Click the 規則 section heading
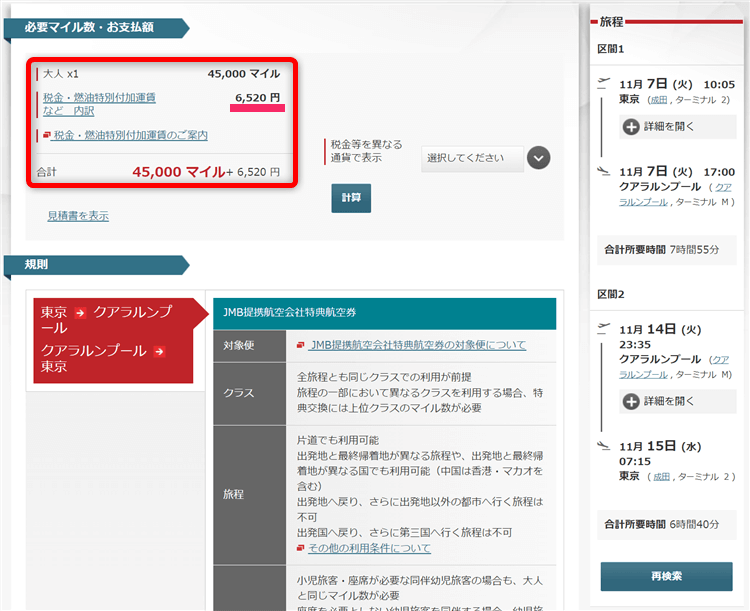The image size is (750, 611). tap(37, 265)
